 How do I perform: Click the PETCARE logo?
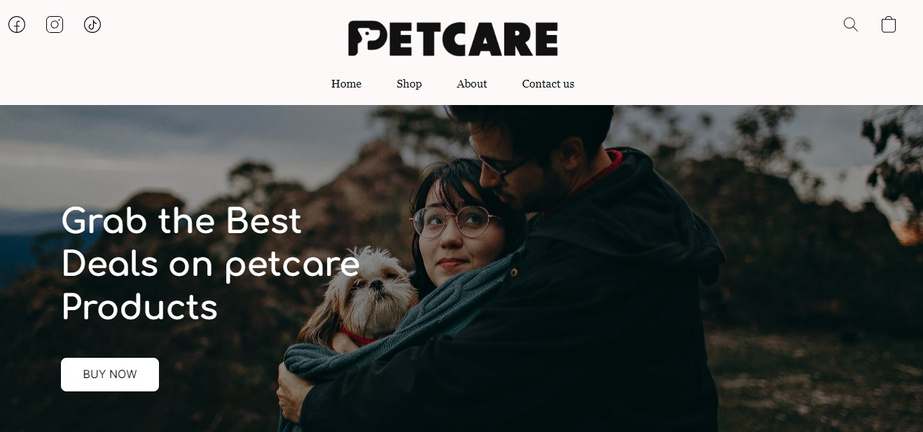453,38
